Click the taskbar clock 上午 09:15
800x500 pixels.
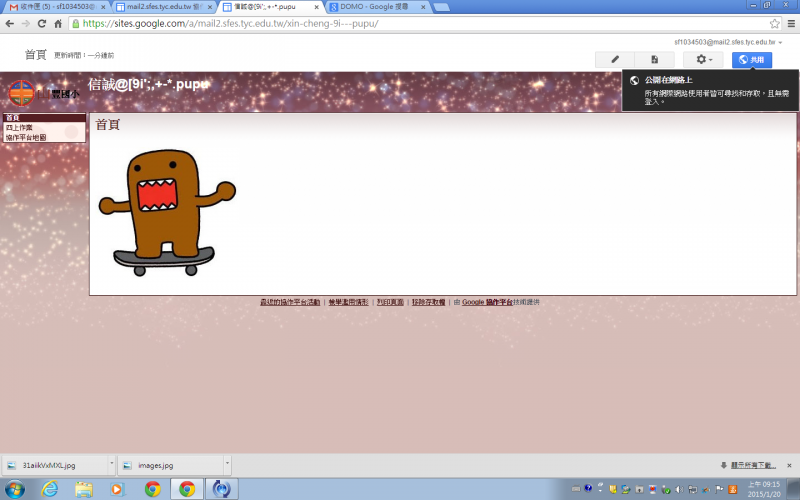click(x=764, y=489)
